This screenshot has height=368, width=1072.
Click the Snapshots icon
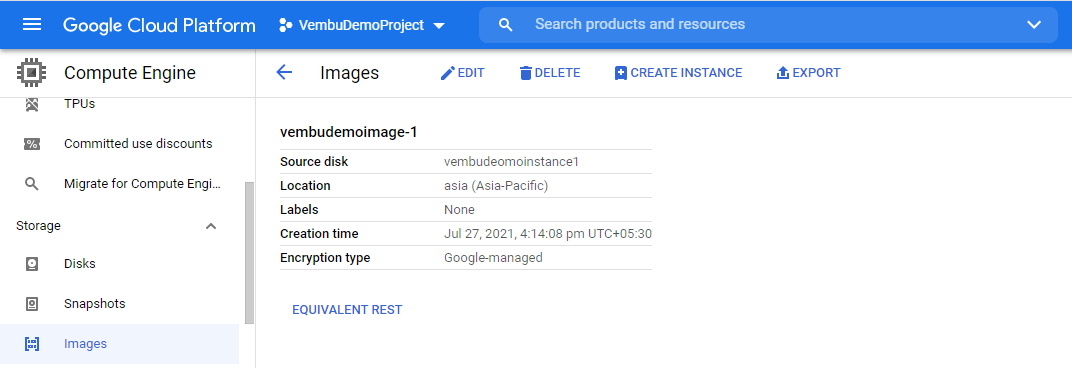point(31,304)
